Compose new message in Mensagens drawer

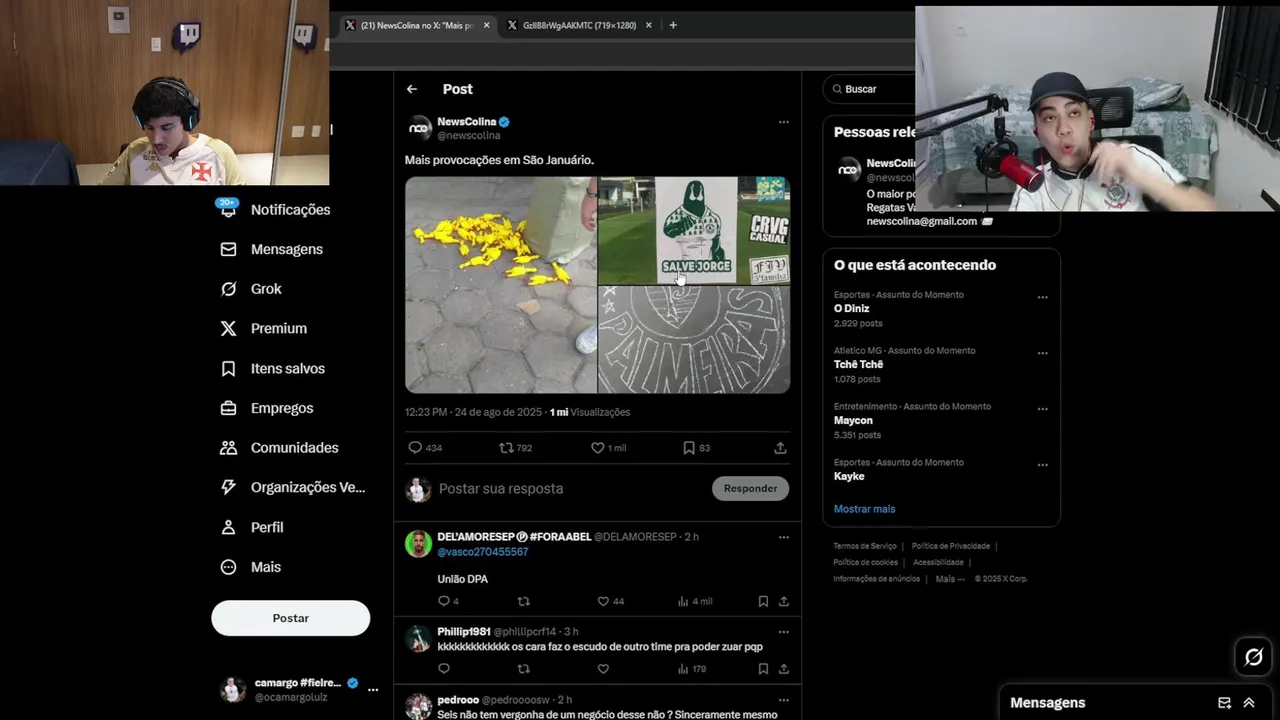pyautogui.click(x=1224, y=703)
